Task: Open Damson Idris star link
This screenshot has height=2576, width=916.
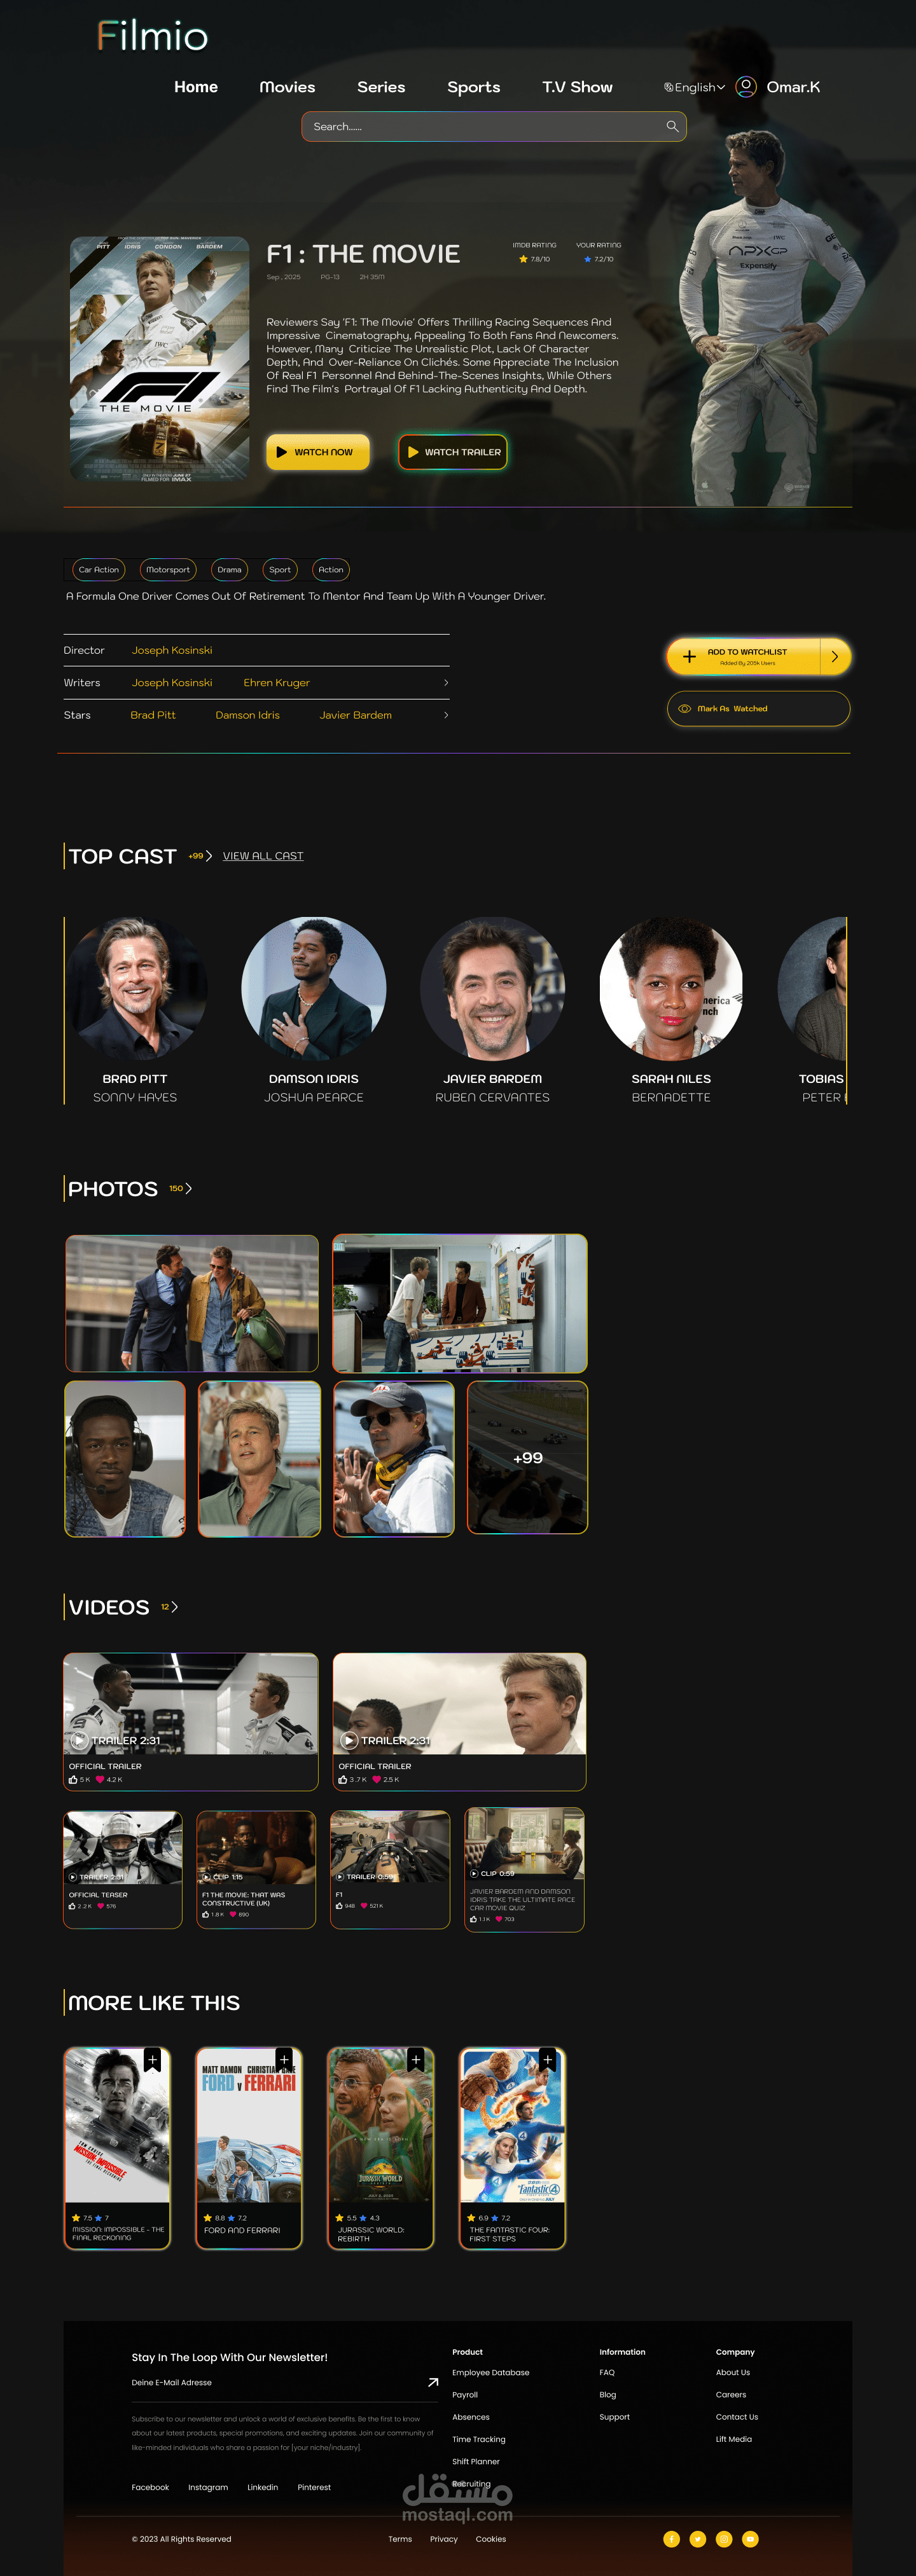Action: pyautogui.click(x=248, y=715)
